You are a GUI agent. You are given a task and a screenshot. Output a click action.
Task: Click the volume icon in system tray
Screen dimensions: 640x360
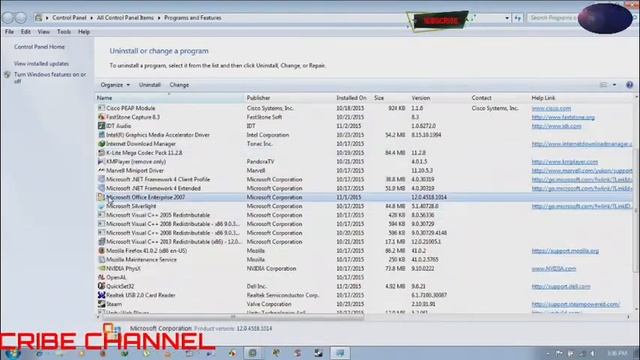(592, 353)
